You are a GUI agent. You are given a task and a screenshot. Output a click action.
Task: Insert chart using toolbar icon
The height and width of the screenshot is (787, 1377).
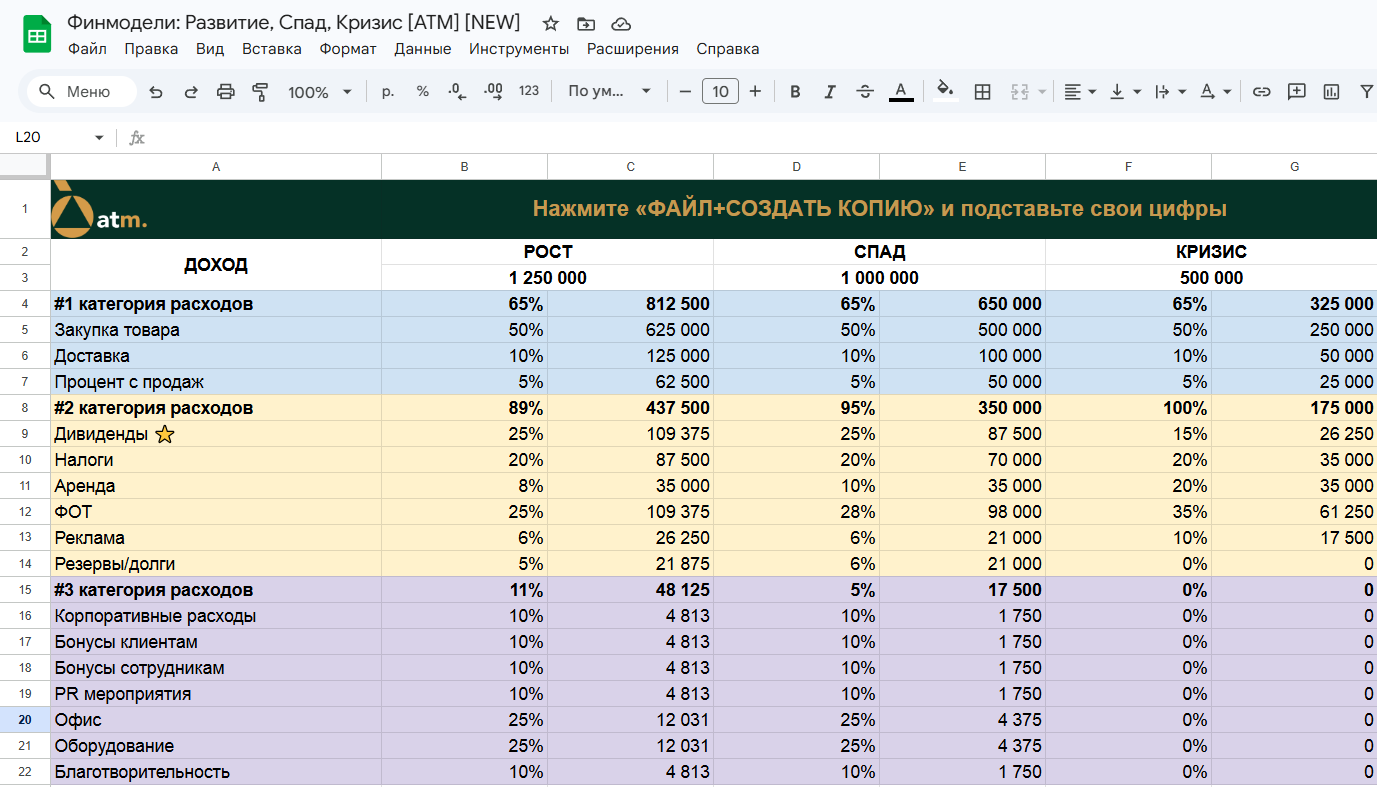tap(1331, 92)
